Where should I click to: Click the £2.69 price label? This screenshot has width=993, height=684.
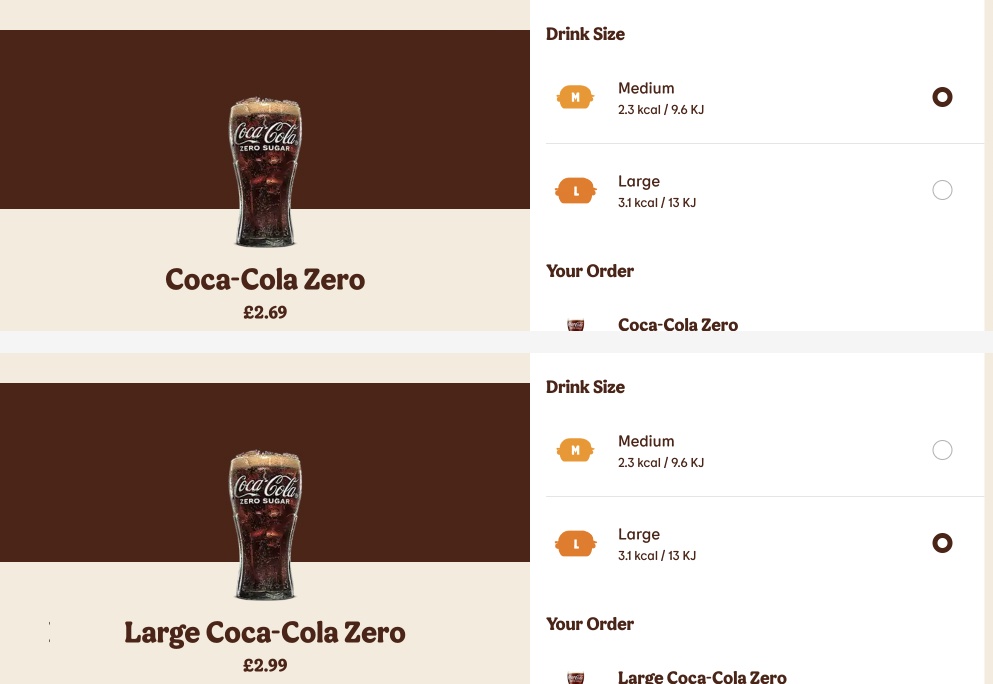(x=265, y=312)
